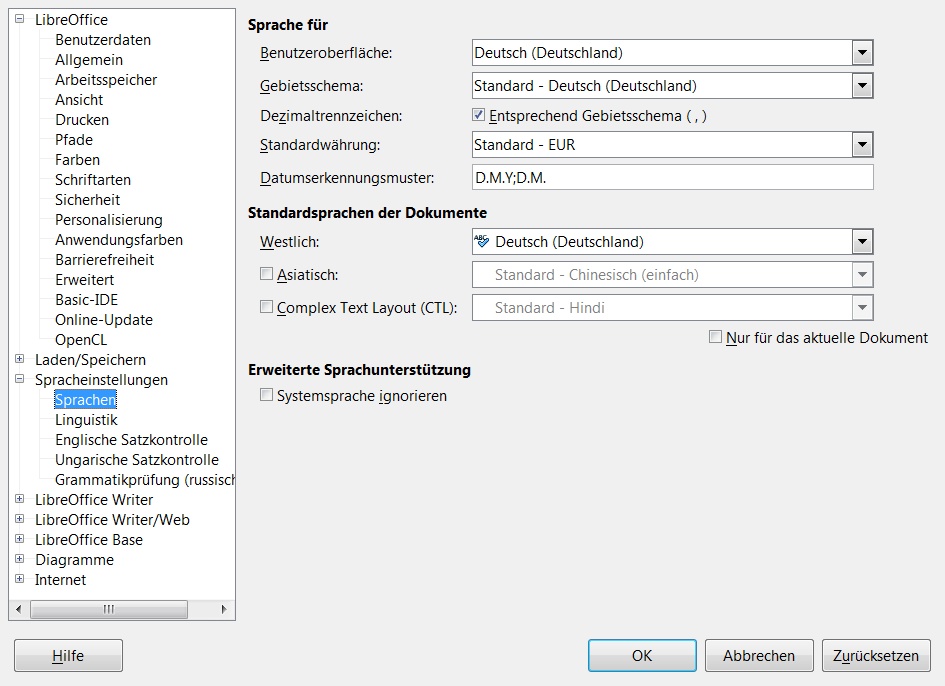945x686 pixels.
Task: Click the tree's horizontal scrollbar thumb
Action: [x=108, y=609]
